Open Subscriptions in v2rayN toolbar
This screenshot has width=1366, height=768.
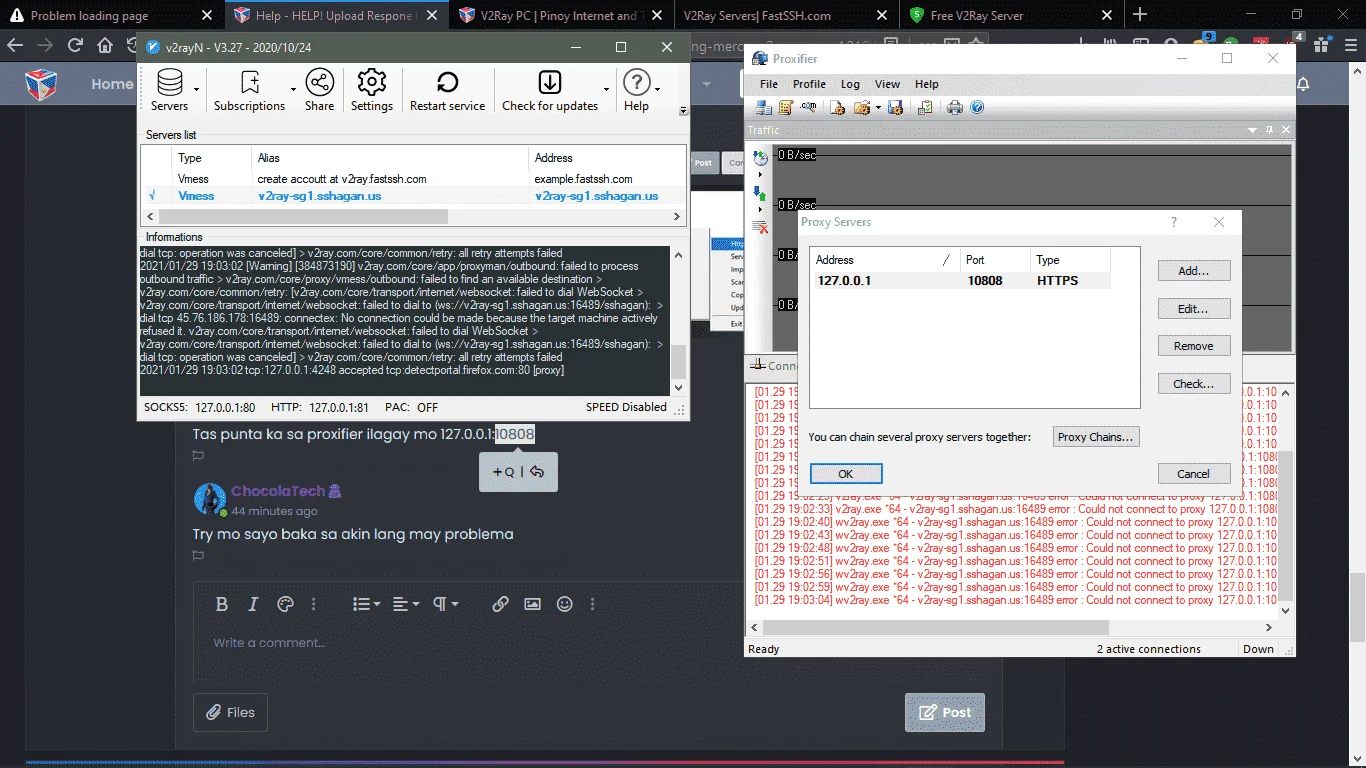click(x=249, y=90)
